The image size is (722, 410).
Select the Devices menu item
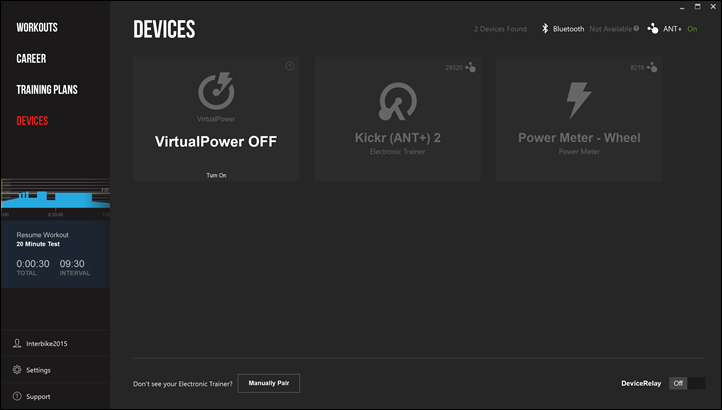32,121
